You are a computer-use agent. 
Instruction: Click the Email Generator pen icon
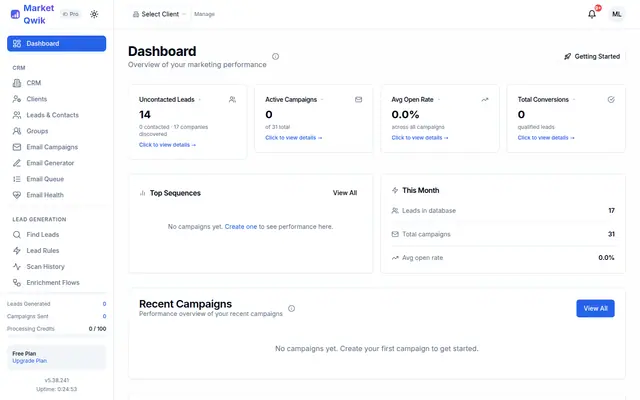(x=17, y=163)
